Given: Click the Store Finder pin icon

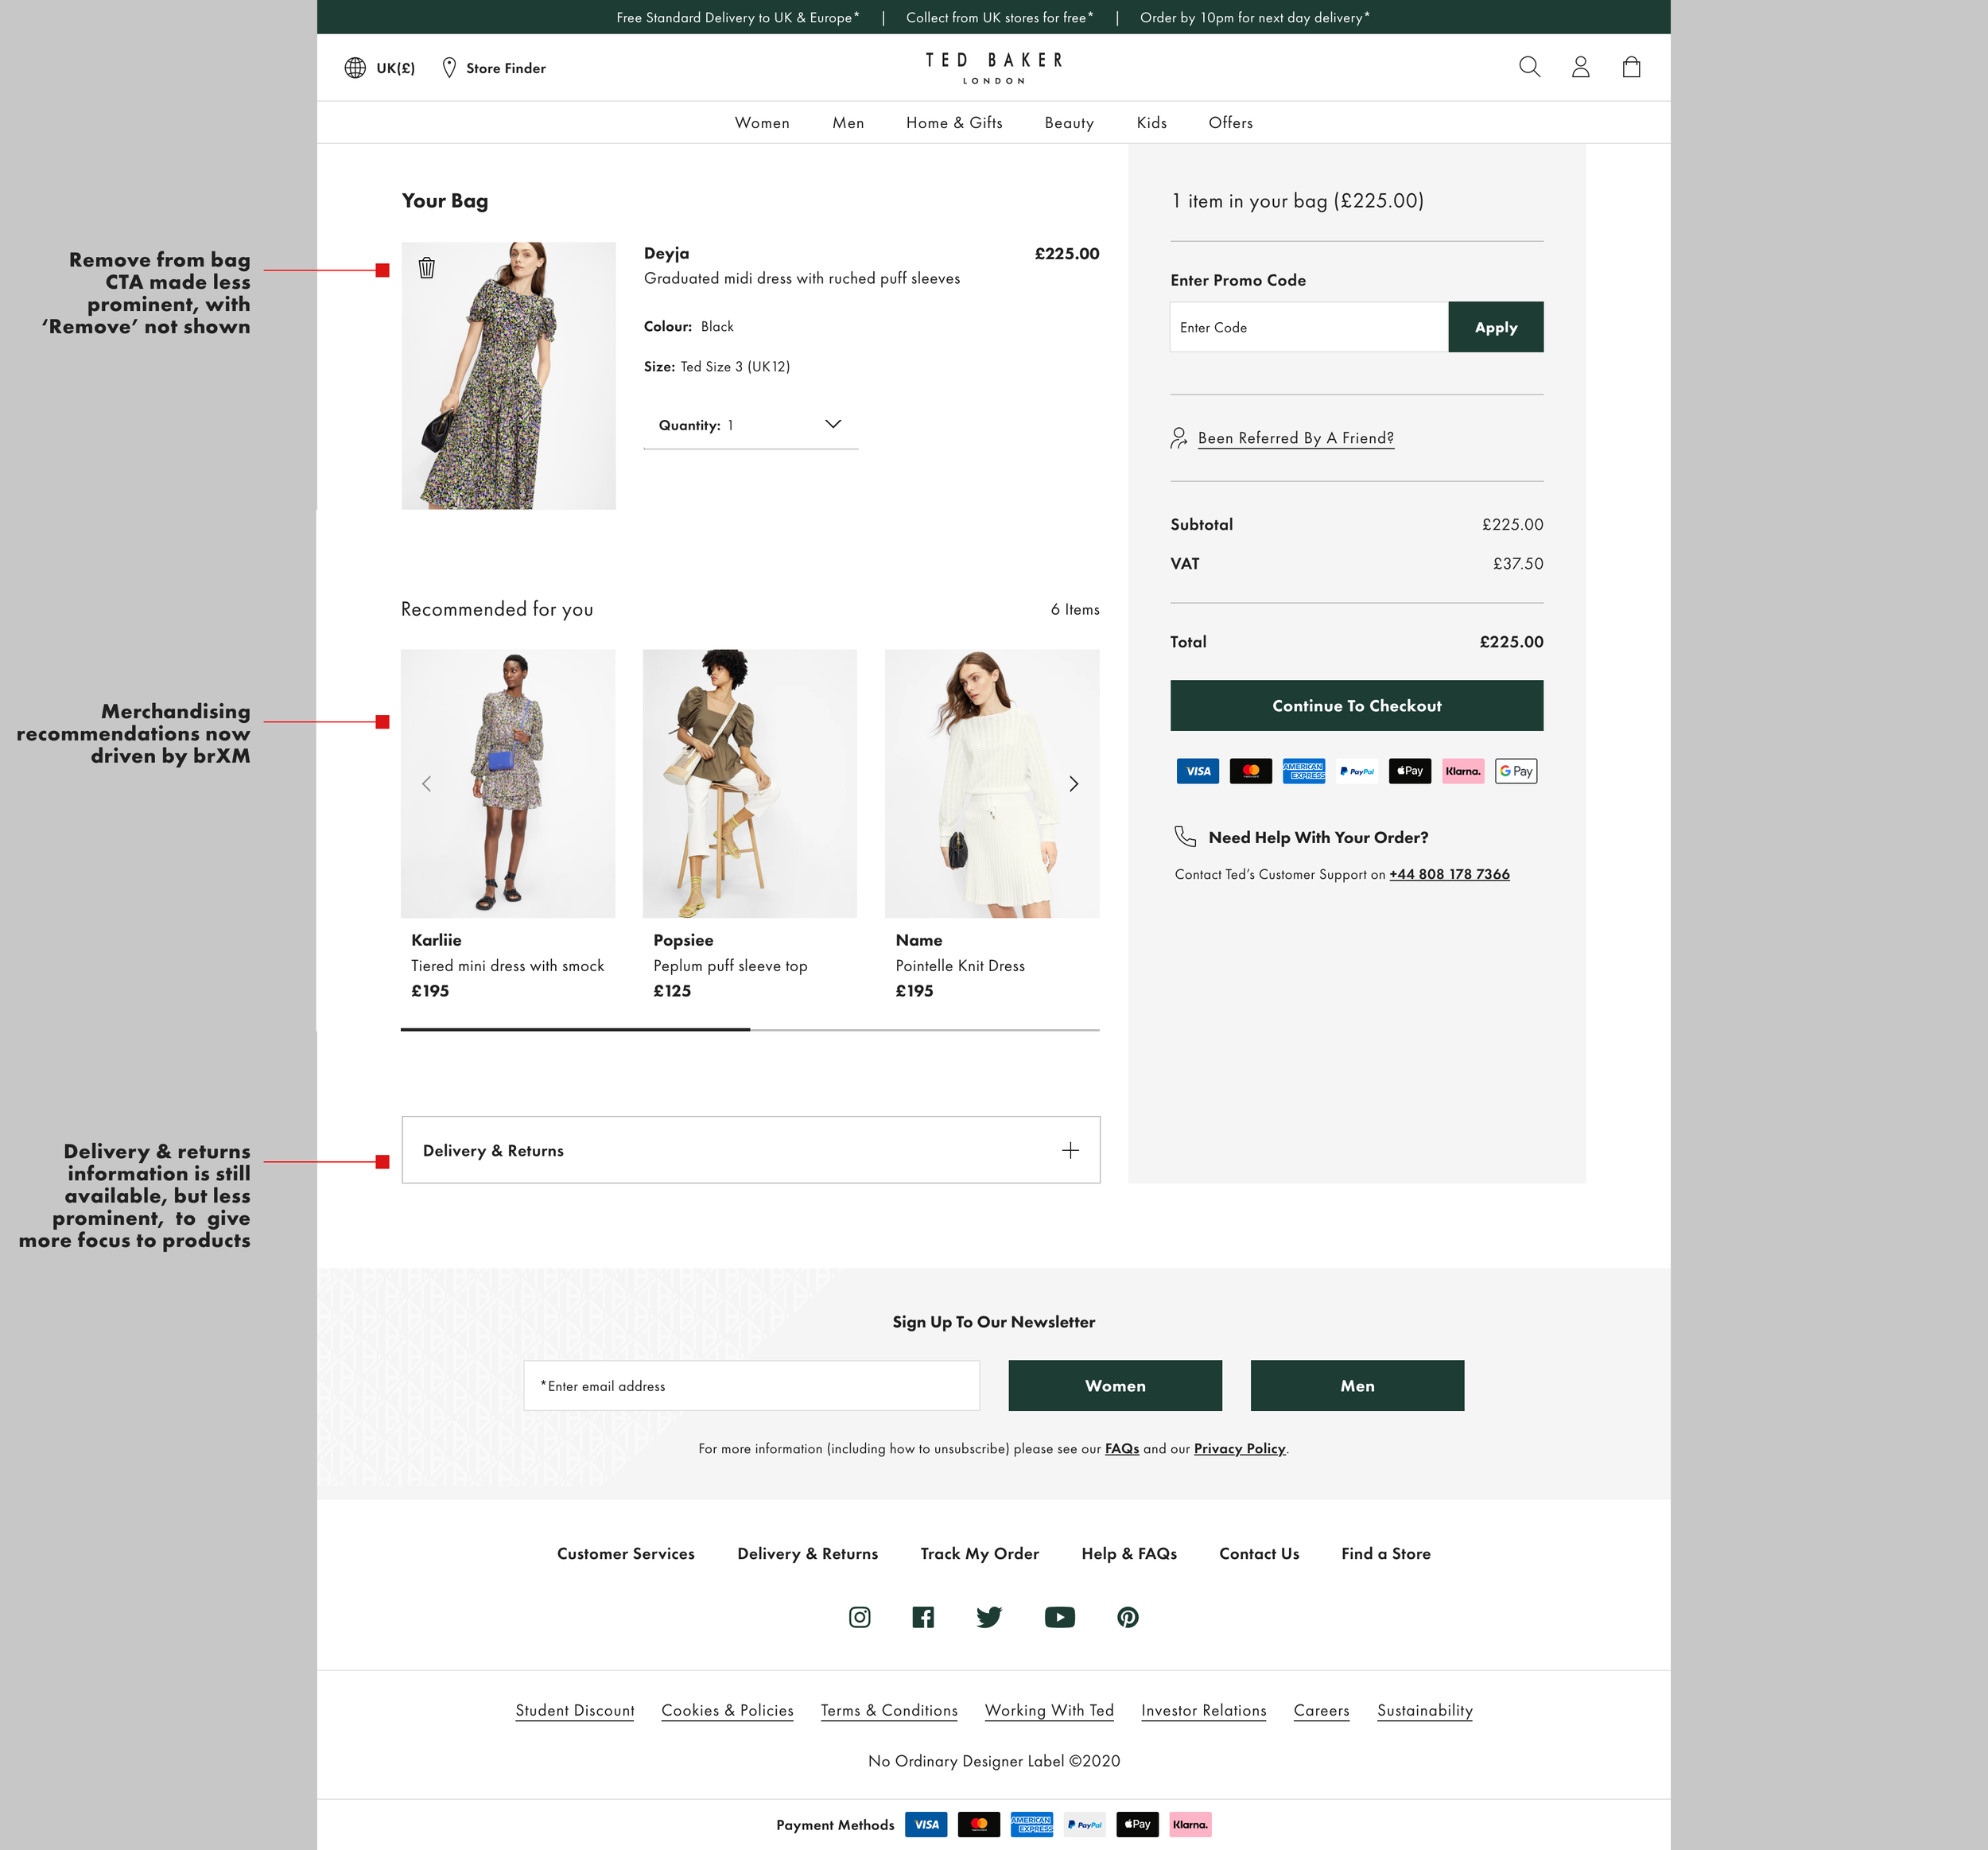Looking at the screenshot, I should pyautogui.click(x=449, y=68).
